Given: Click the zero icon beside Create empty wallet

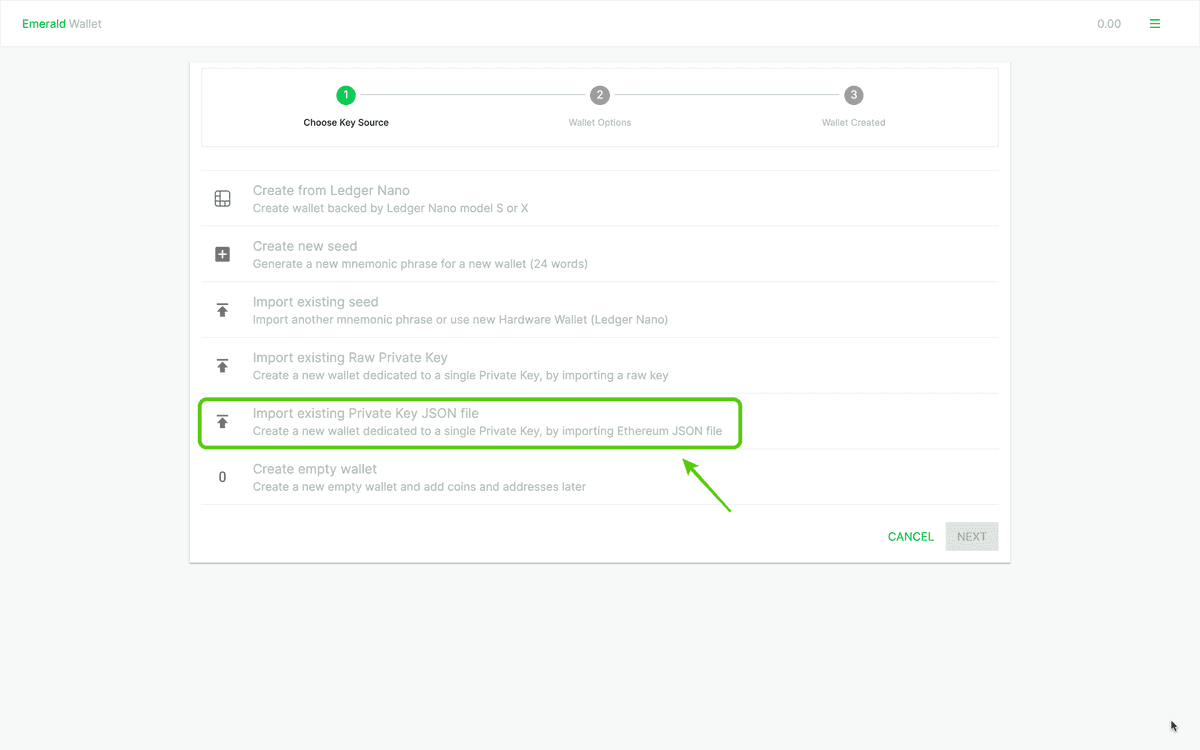Looking at the screenshot, I should (x=222, y=477).
